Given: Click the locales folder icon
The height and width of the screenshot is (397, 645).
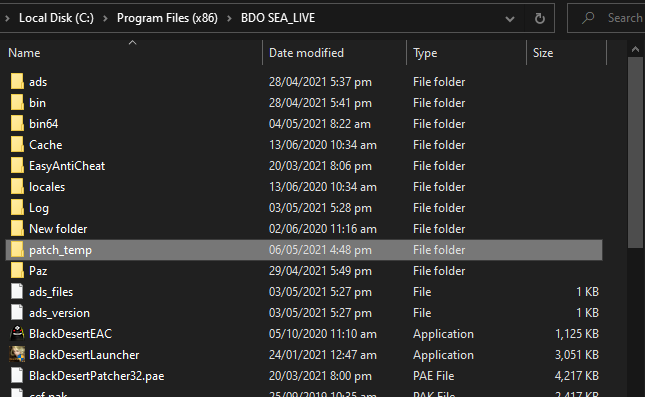Looking at the screenshot, I should coord(17,186).
